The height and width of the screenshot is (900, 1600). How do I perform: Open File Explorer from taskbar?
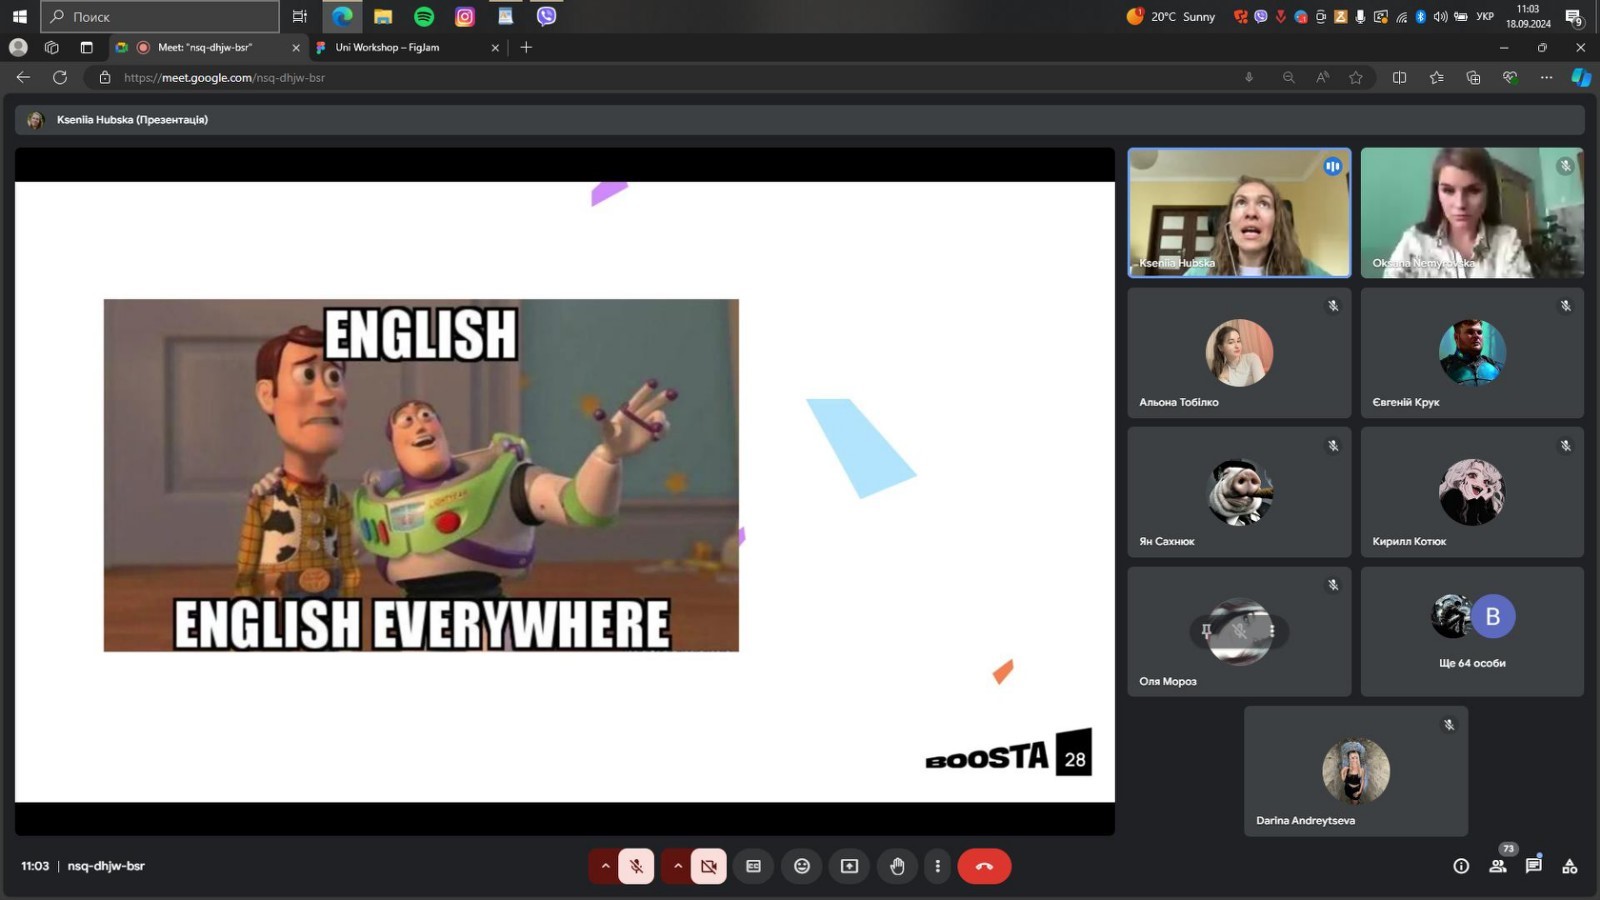(383, 16)
